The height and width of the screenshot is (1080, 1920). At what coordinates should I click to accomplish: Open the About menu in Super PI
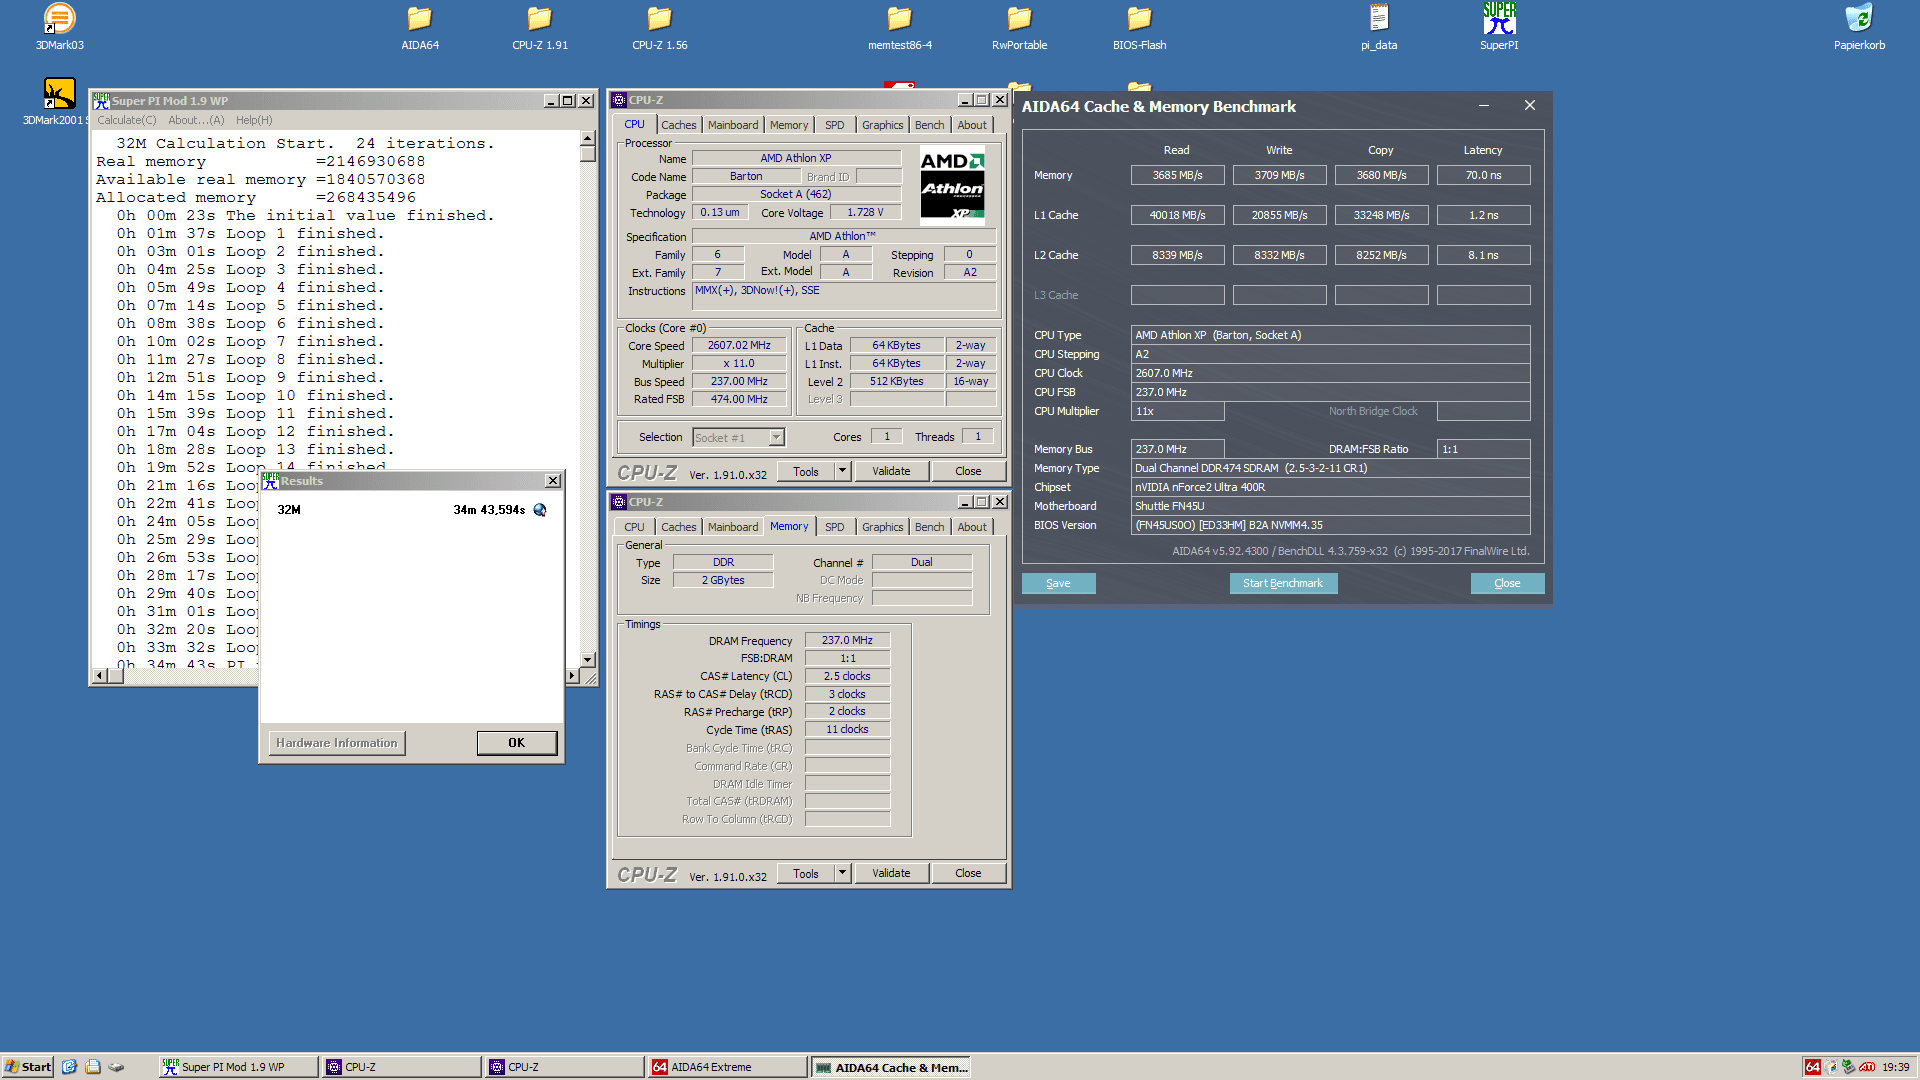pos(196,120)
